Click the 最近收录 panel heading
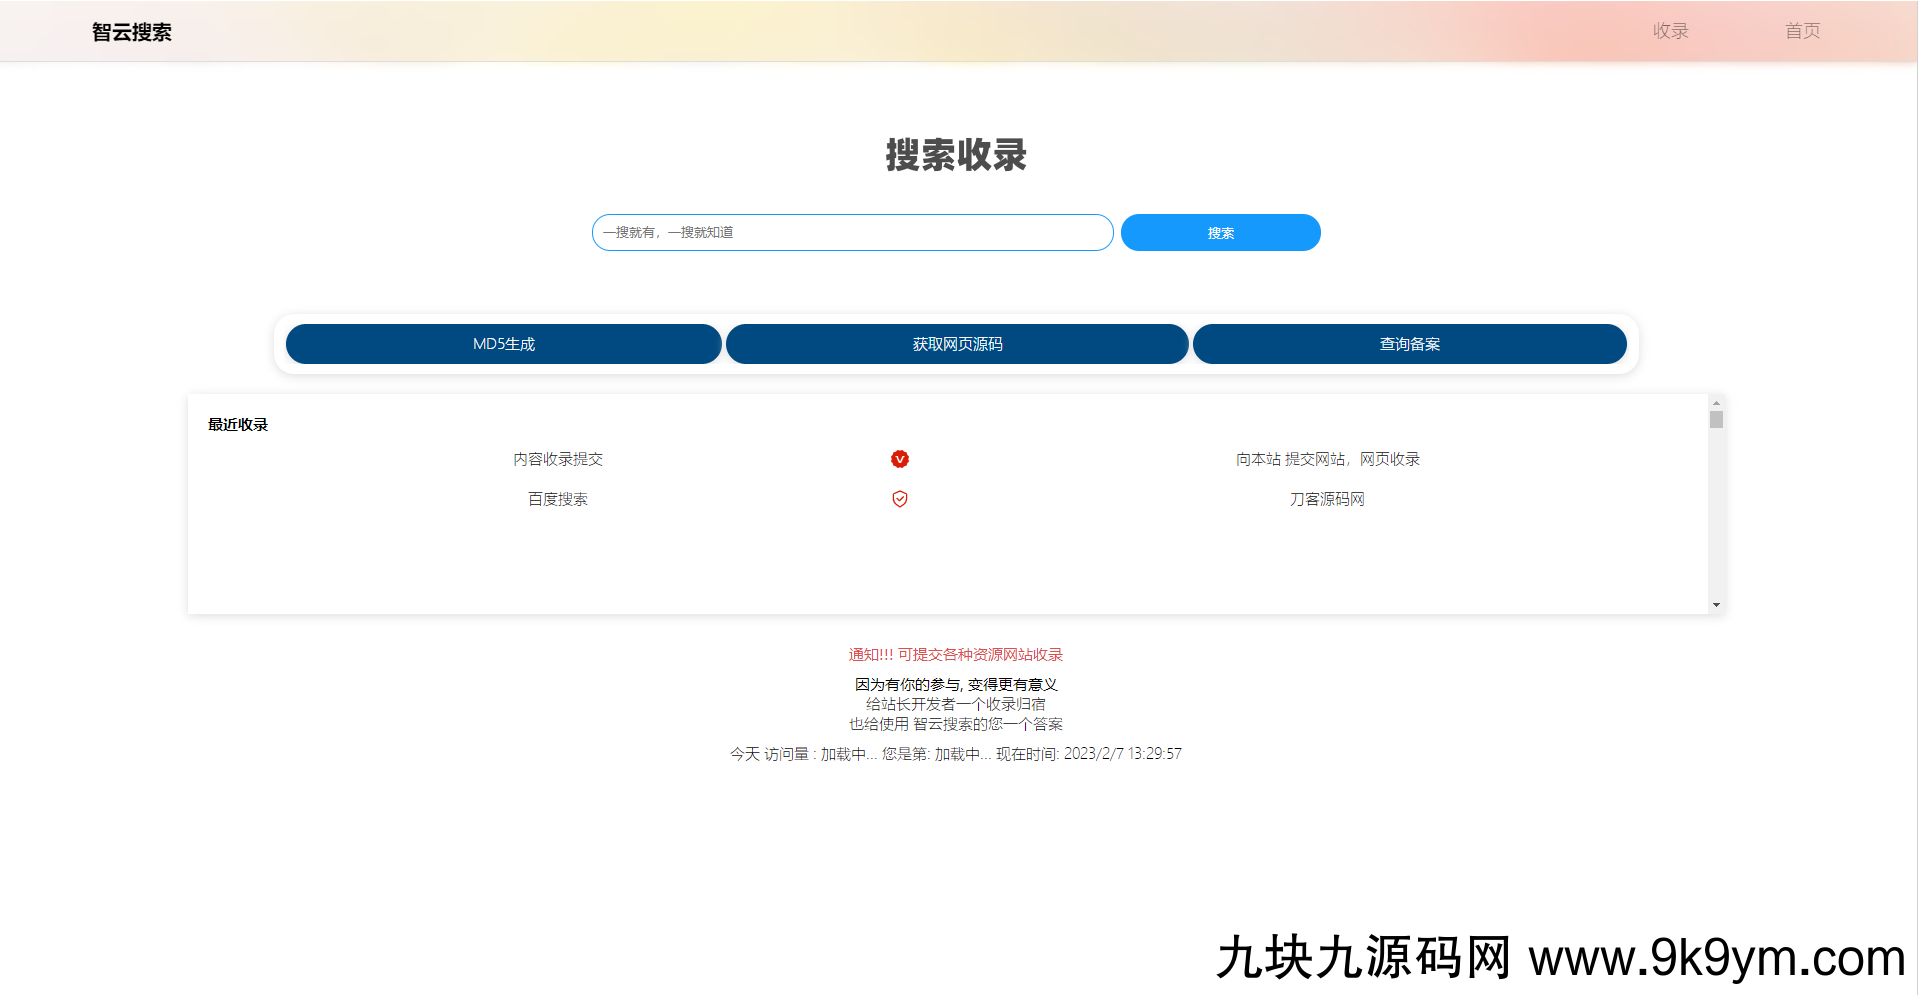The image size is (1918, 995). click(238, 425)
